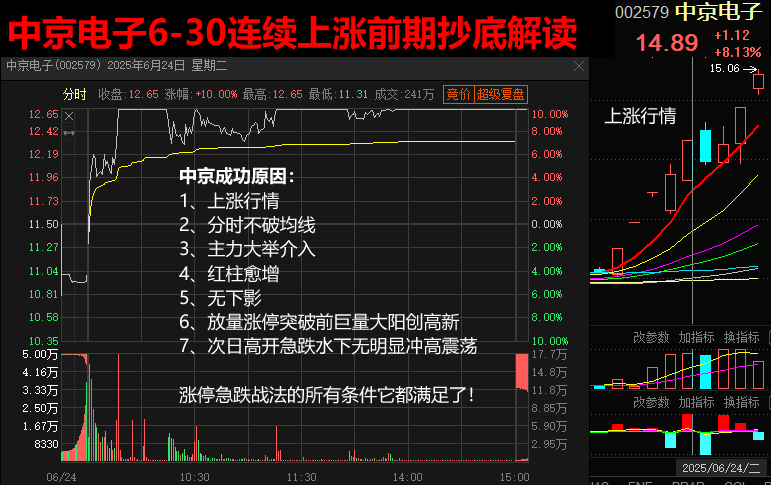Click the 5.00万 volume axis label
This screenshot has height=485, width=771.
40,355
